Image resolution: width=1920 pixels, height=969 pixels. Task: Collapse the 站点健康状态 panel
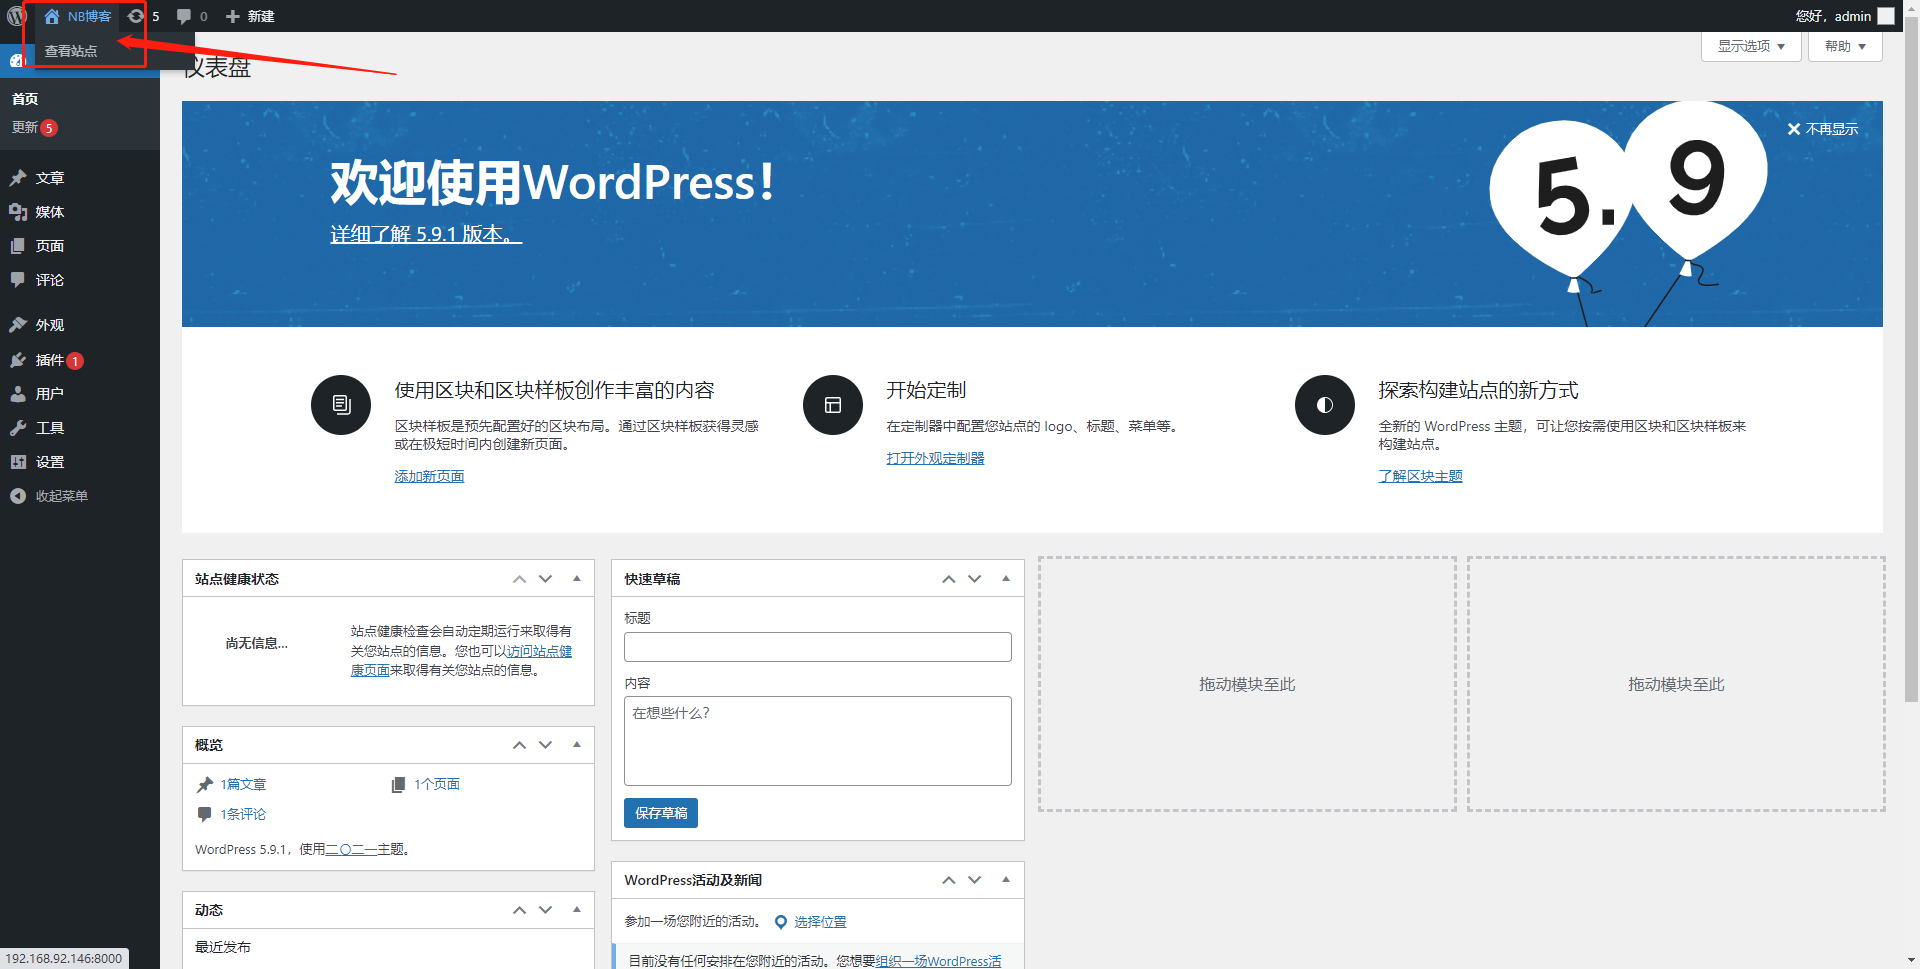coord(577,579)
